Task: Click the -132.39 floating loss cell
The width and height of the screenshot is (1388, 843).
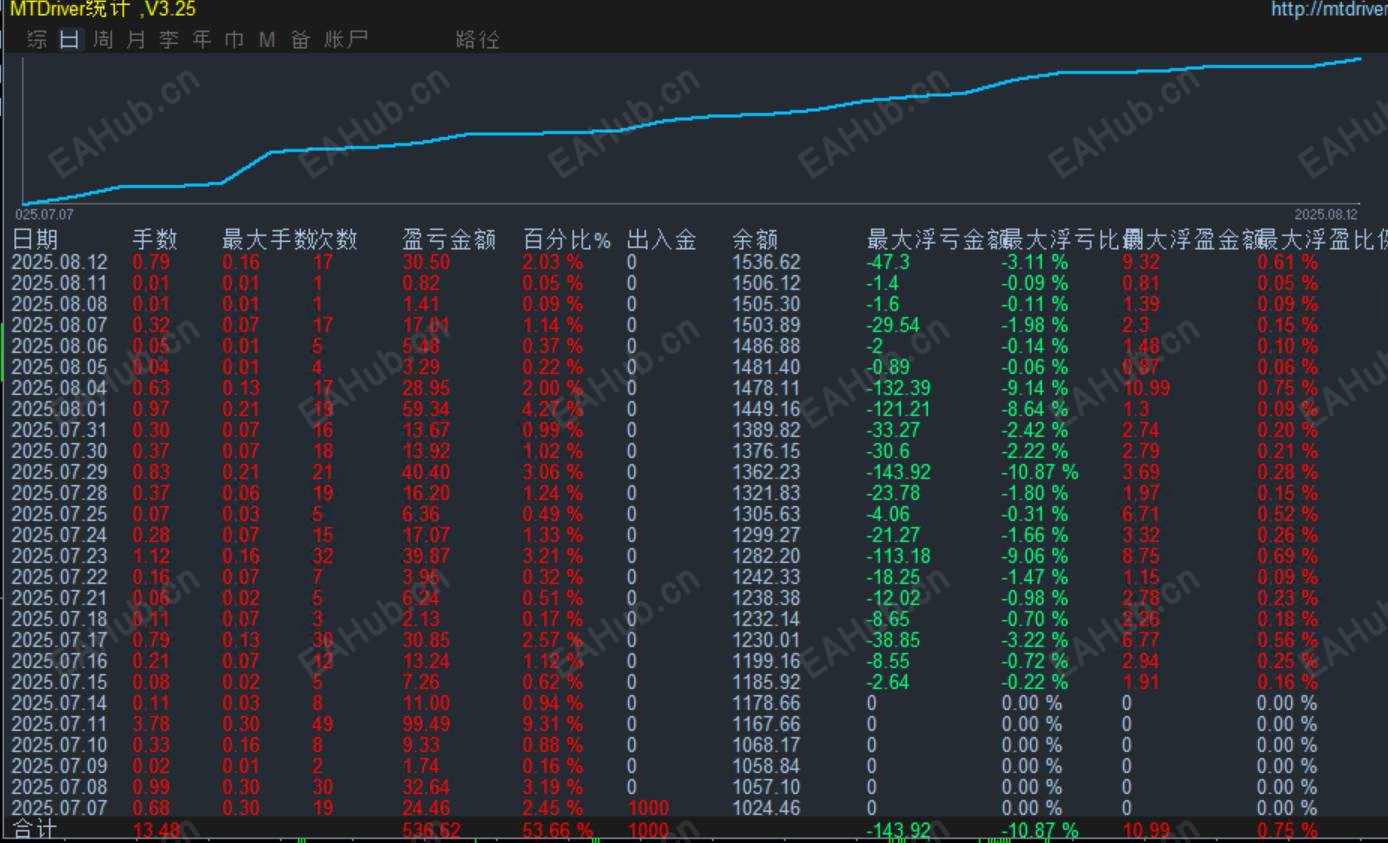Action: (899, 388)
